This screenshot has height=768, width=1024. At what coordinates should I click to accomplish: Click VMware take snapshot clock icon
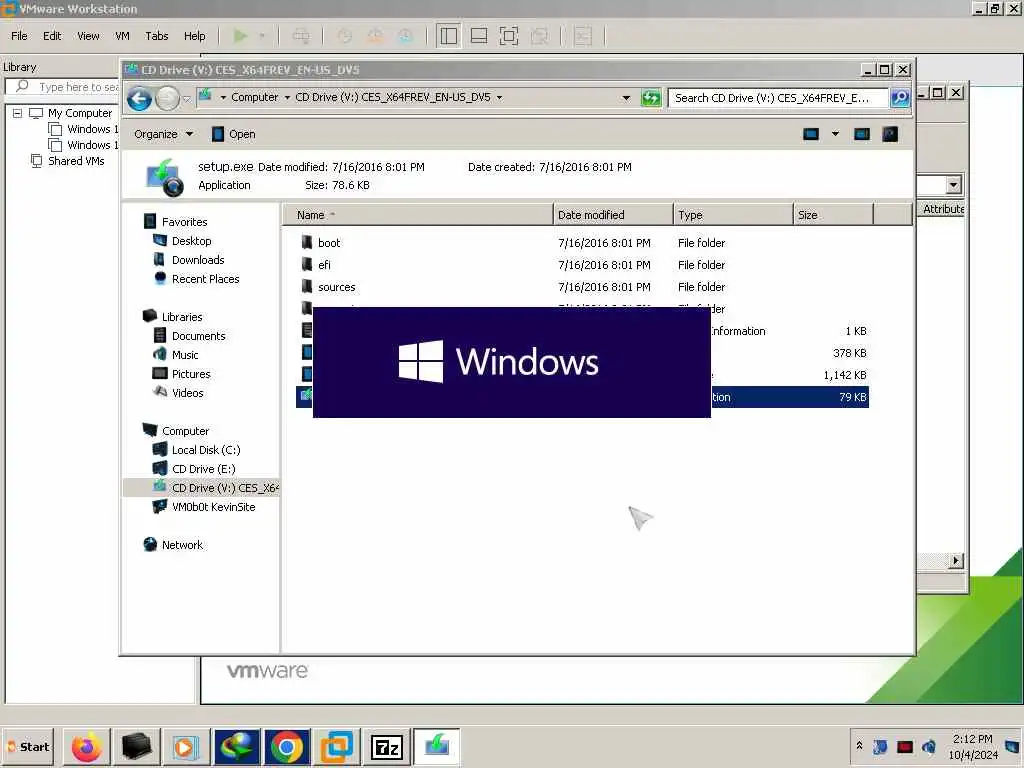click(344, 36)
